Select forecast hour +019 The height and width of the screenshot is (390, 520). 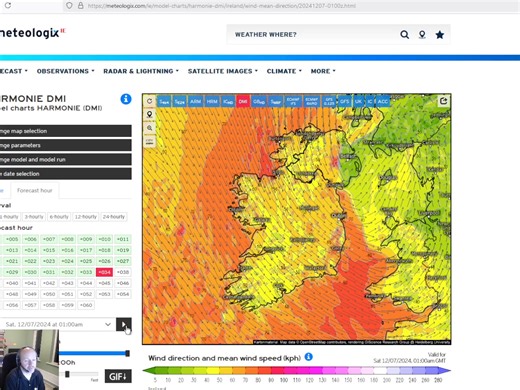click(x=123, y=250)
